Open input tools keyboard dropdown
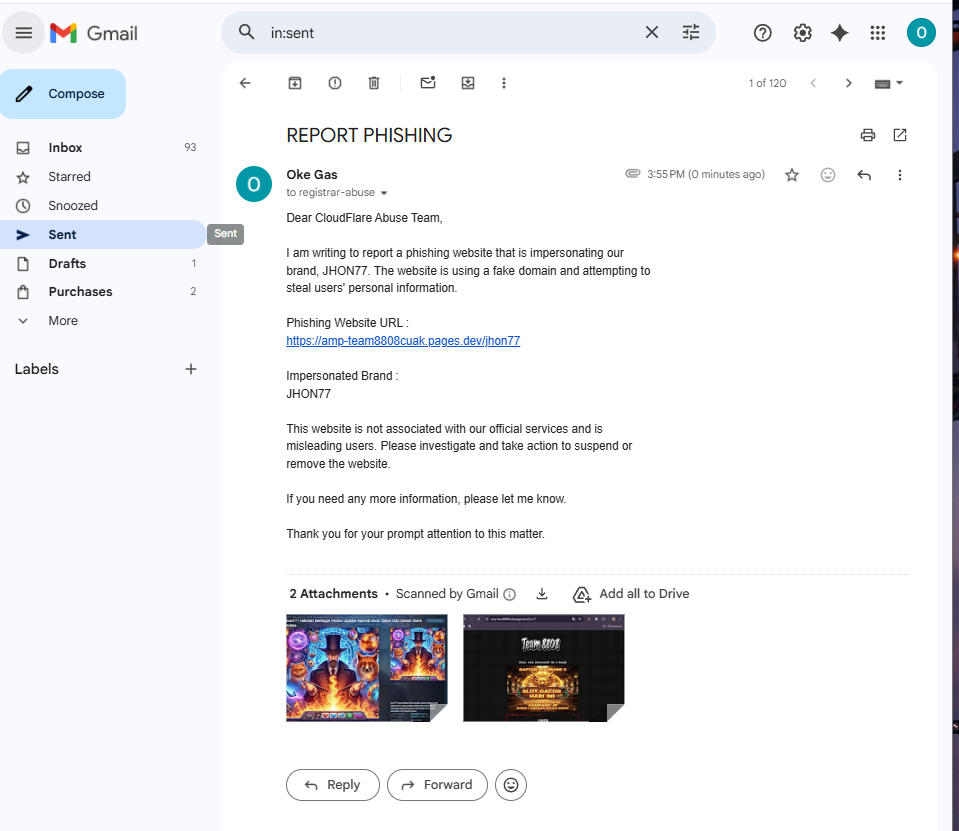The width and height of the screenshot is (959, 831). pos(889,83)
